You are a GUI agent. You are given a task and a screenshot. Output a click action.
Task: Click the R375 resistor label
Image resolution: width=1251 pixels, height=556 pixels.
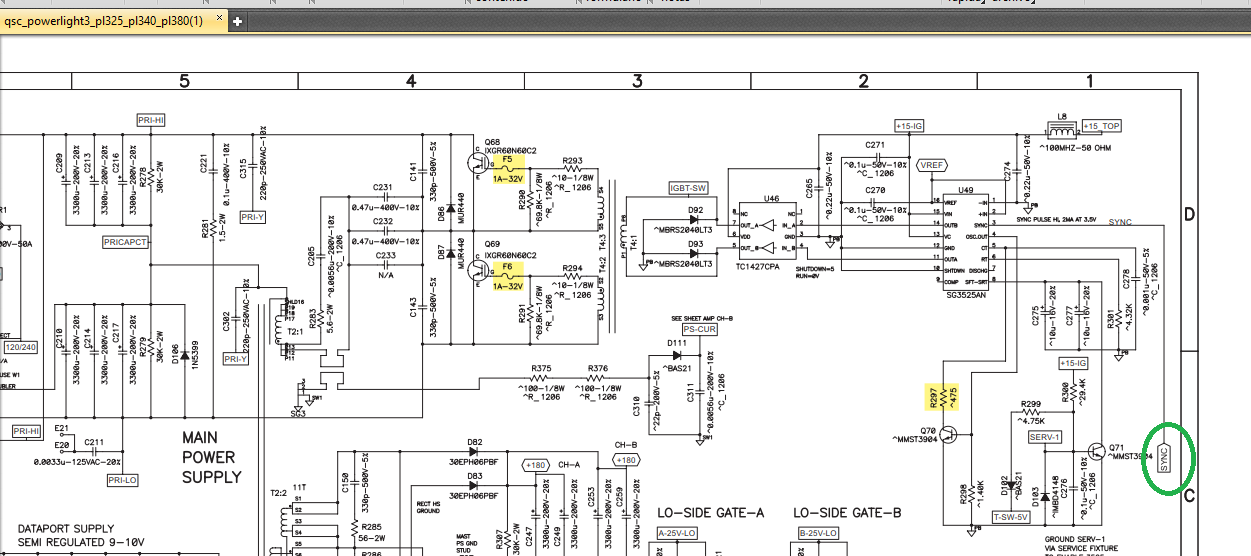[541, 369]
